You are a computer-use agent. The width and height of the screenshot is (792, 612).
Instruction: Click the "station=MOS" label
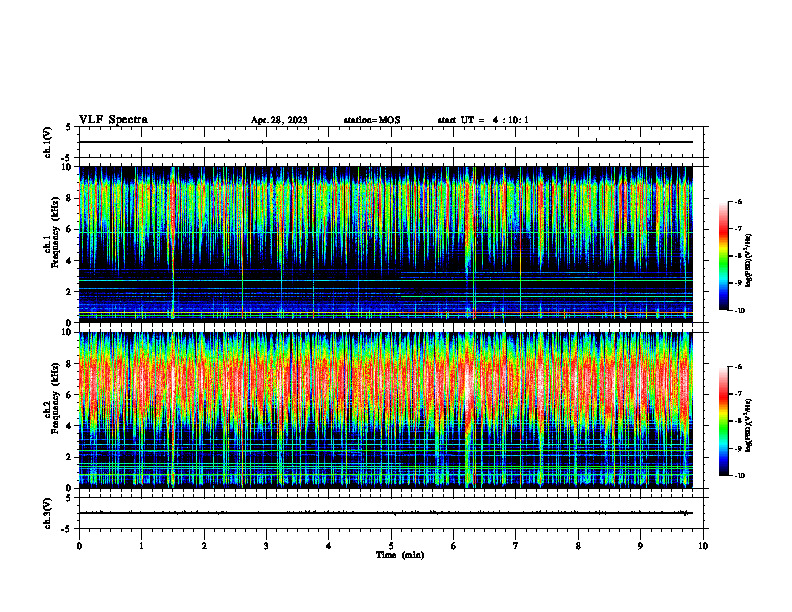(x=372, y=120)
